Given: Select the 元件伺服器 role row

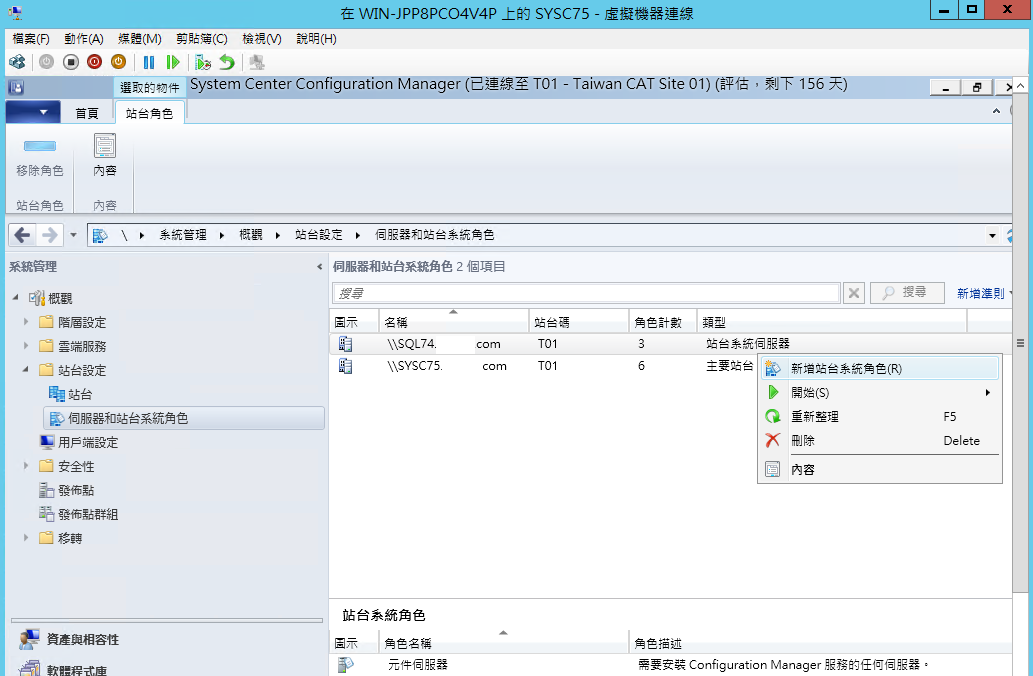Looking at the screenshot, I should point(670,665).
